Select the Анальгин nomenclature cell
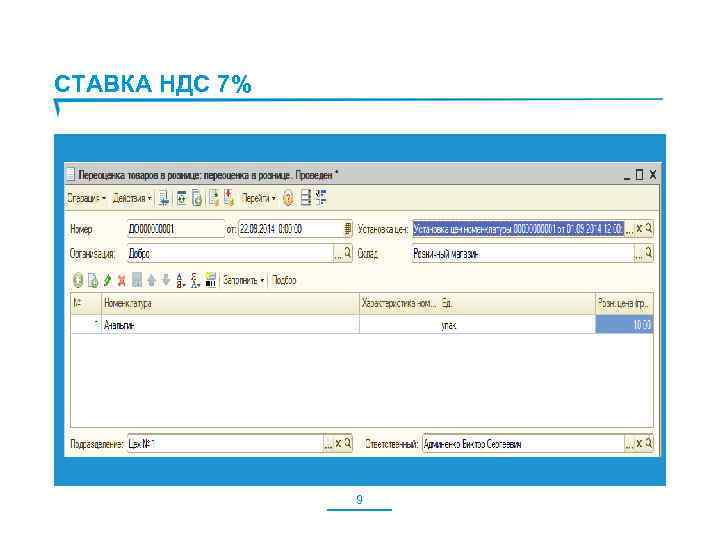 230,325
